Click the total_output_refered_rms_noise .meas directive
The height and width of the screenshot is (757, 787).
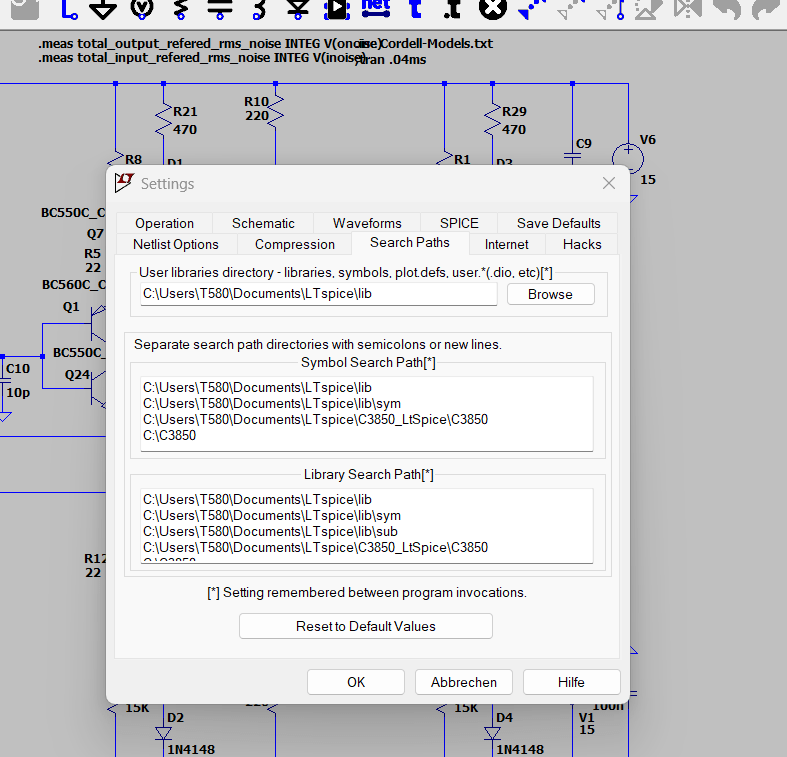pyautogui.click(x=210, y=44)
